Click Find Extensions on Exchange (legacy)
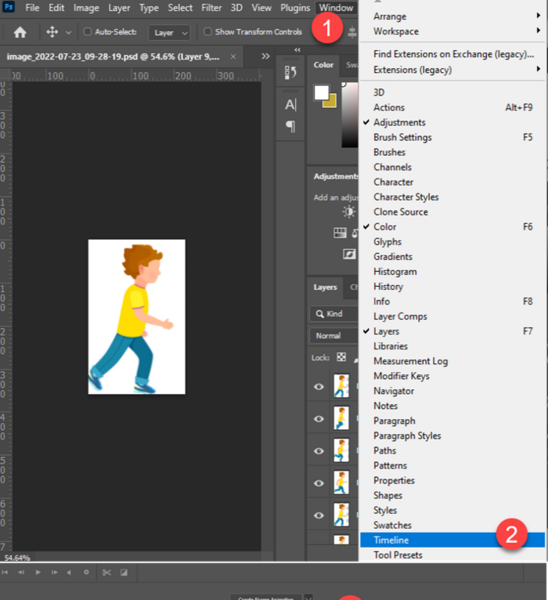548x600 pixels. [x=452, y=54]
